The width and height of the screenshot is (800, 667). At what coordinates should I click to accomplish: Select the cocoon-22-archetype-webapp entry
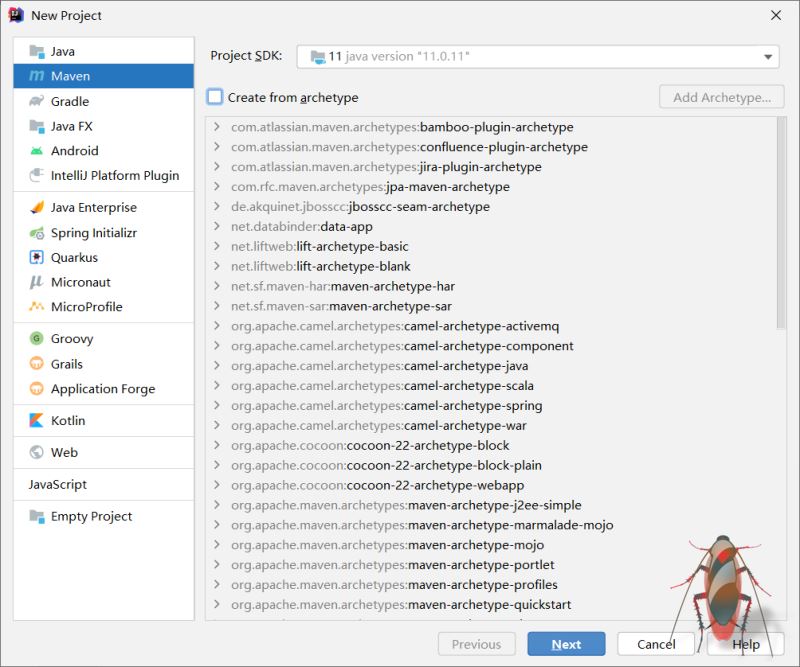[370, 485]
